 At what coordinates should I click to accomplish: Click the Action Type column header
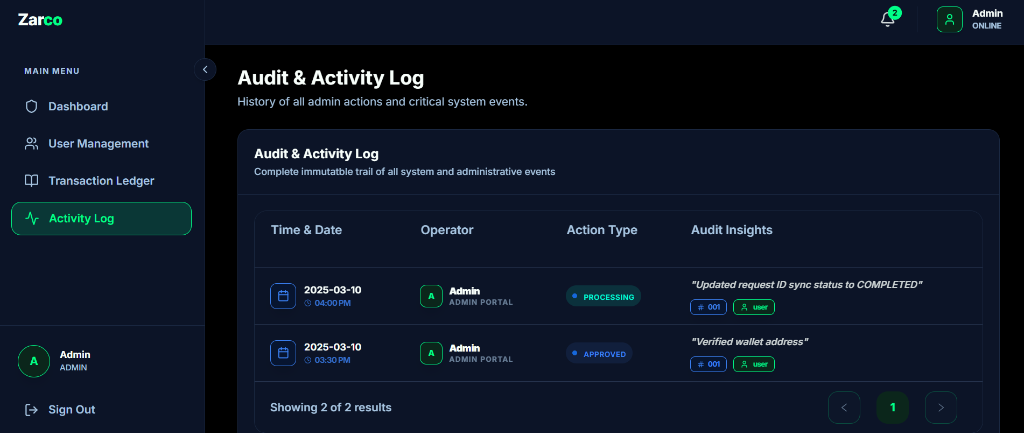point(602,230)
